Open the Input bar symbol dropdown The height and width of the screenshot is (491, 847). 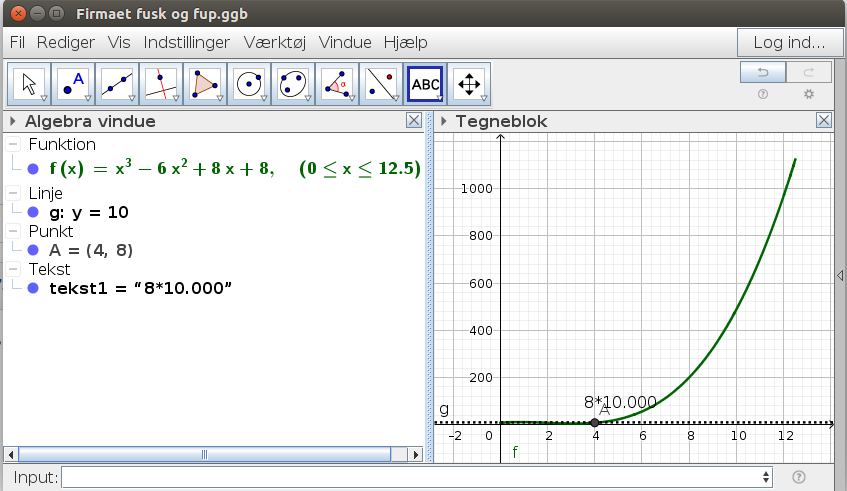(766, 477)
